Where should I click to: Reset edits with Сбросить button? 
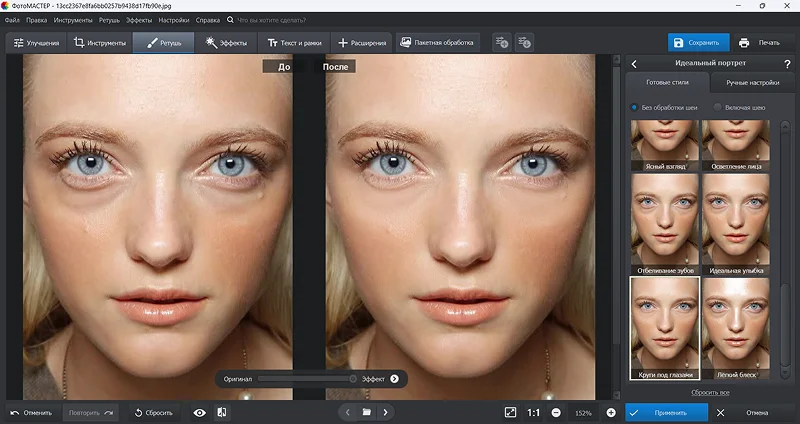click(154, 413)
